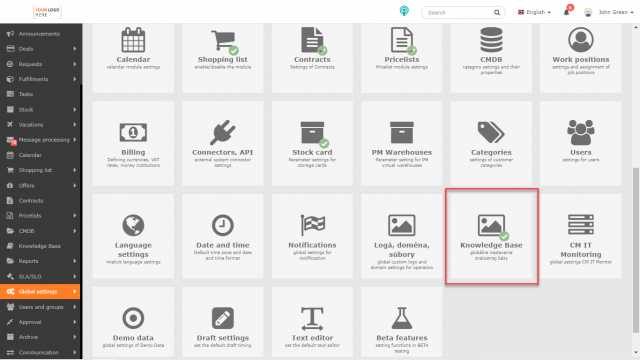The height and width of the screenshot is (360, 640).
Task: Open the Contracts settings tile
Action: point(312,58)
